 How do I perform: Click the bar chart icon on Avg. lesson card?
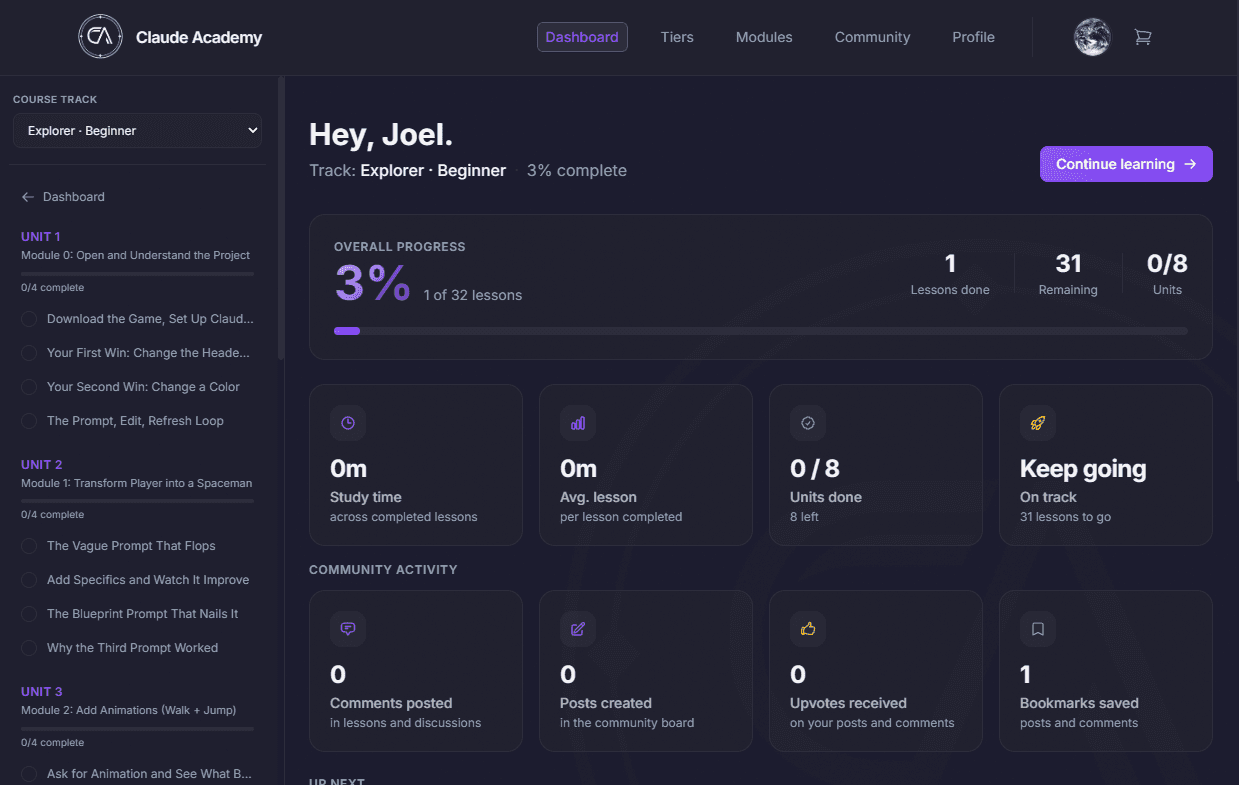point(578,423)
